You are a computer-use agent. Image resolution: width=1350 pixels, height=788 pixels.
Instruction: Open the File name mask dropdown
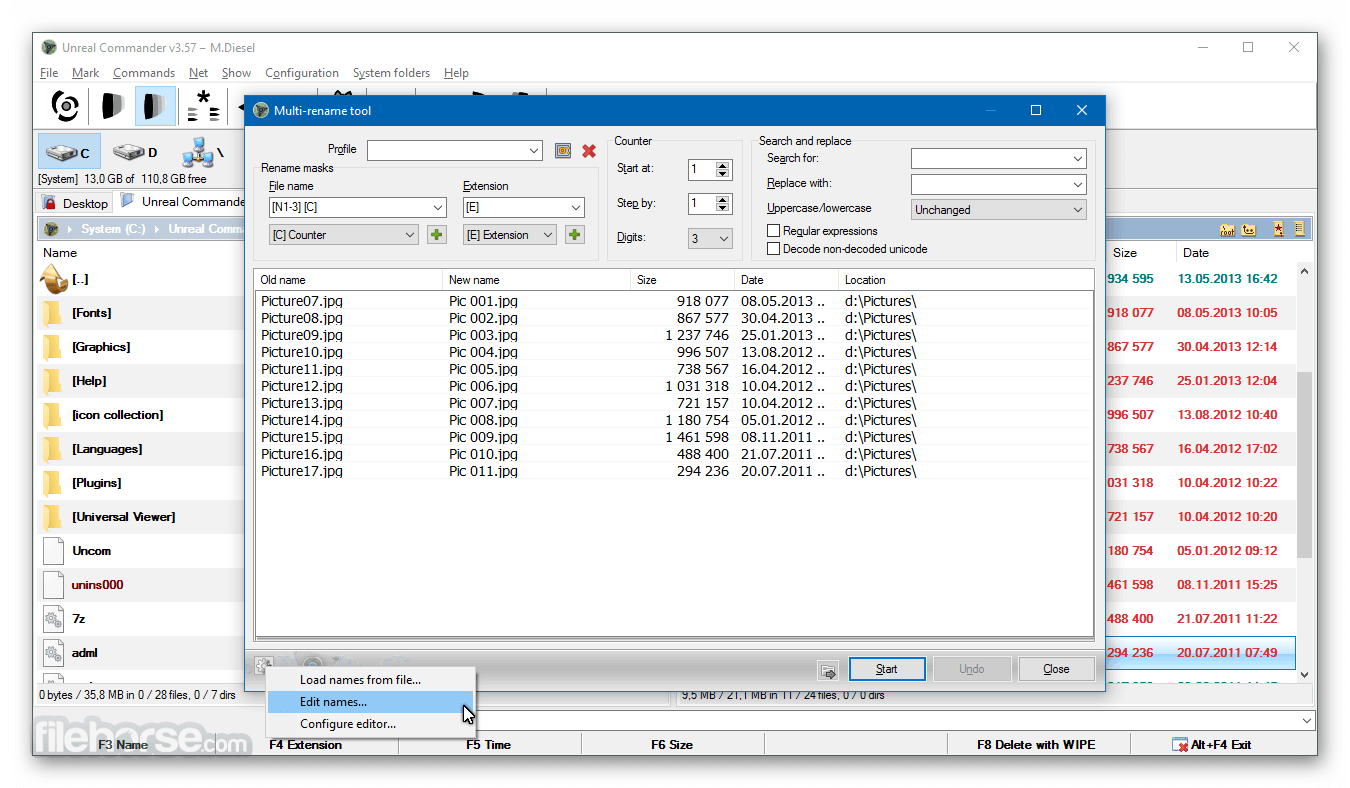point(438,208)
